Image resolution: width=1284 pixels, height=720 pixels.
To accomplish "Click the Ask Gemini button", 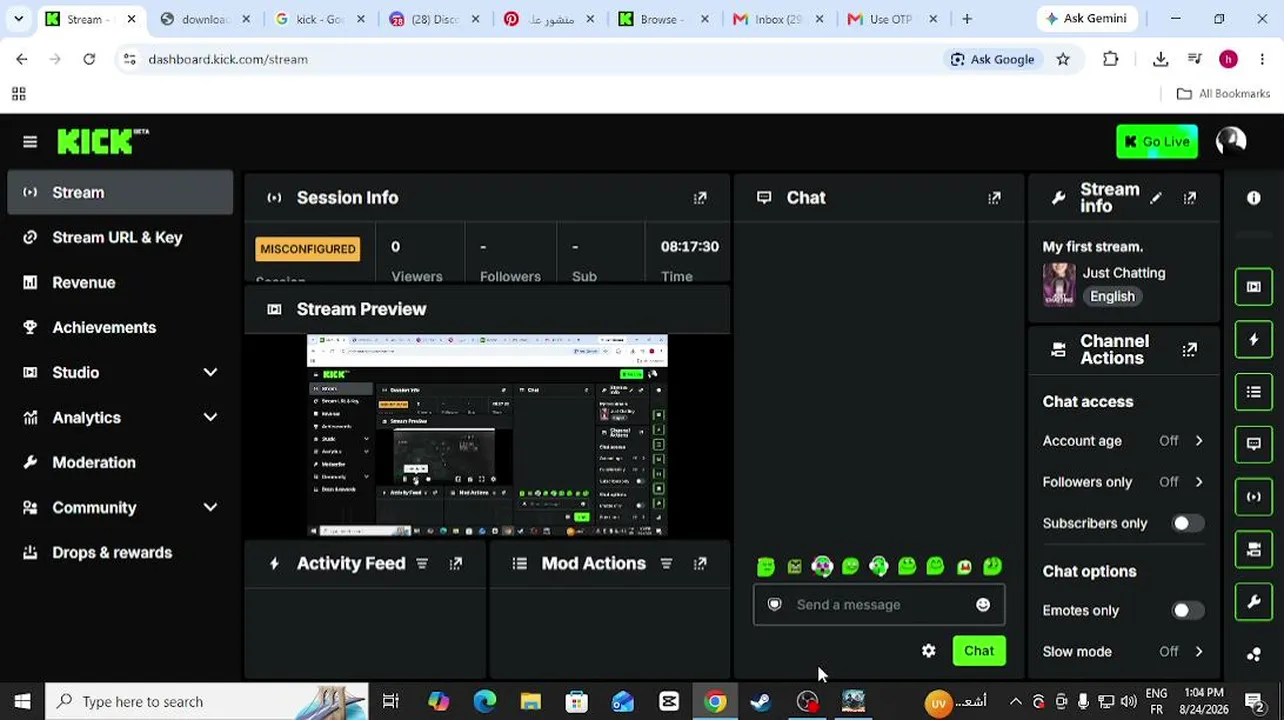I will pos(1086,19).
